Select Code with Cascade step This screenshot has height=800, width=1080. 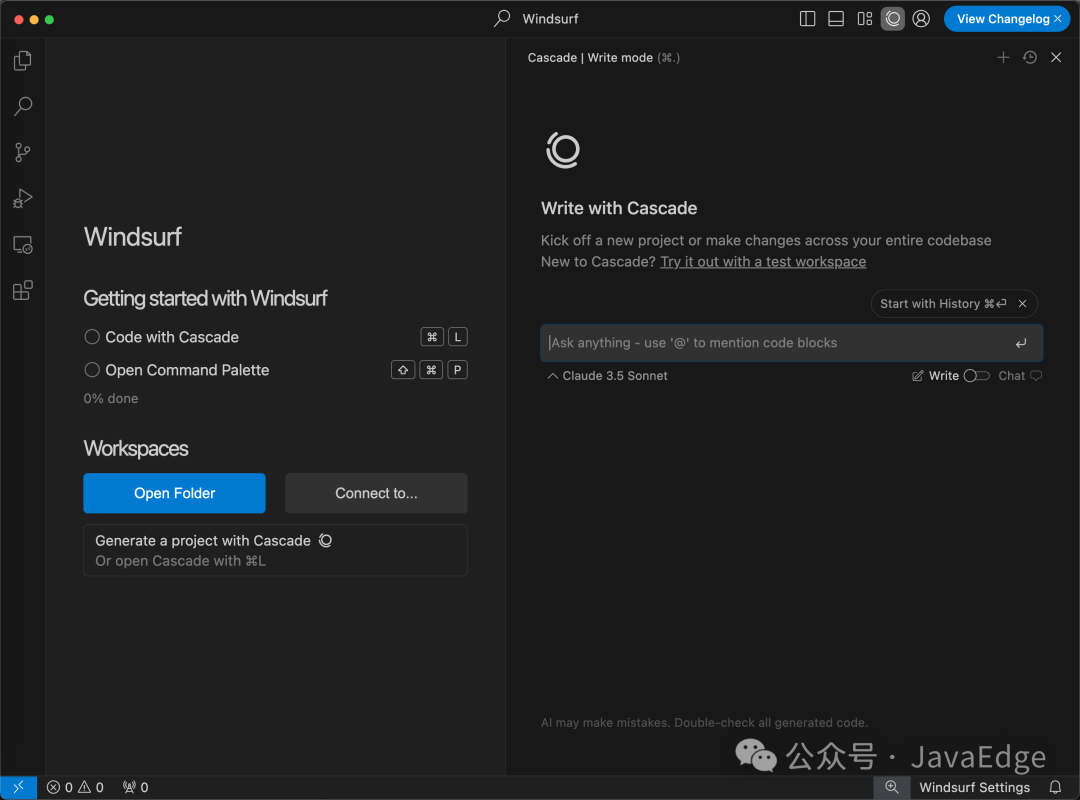tap(162, 337)
